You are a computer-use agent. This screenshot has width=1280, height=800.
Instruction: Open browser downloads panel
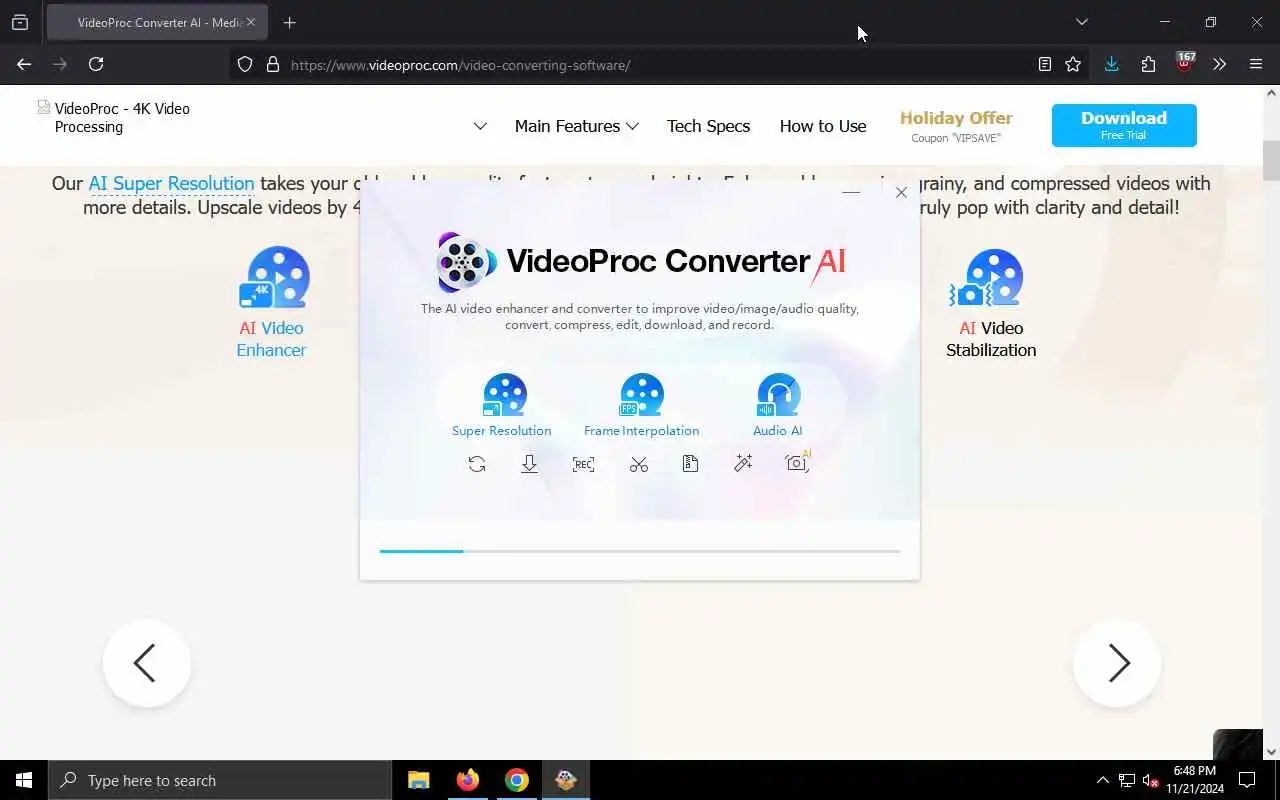[x=1111, y=64]
